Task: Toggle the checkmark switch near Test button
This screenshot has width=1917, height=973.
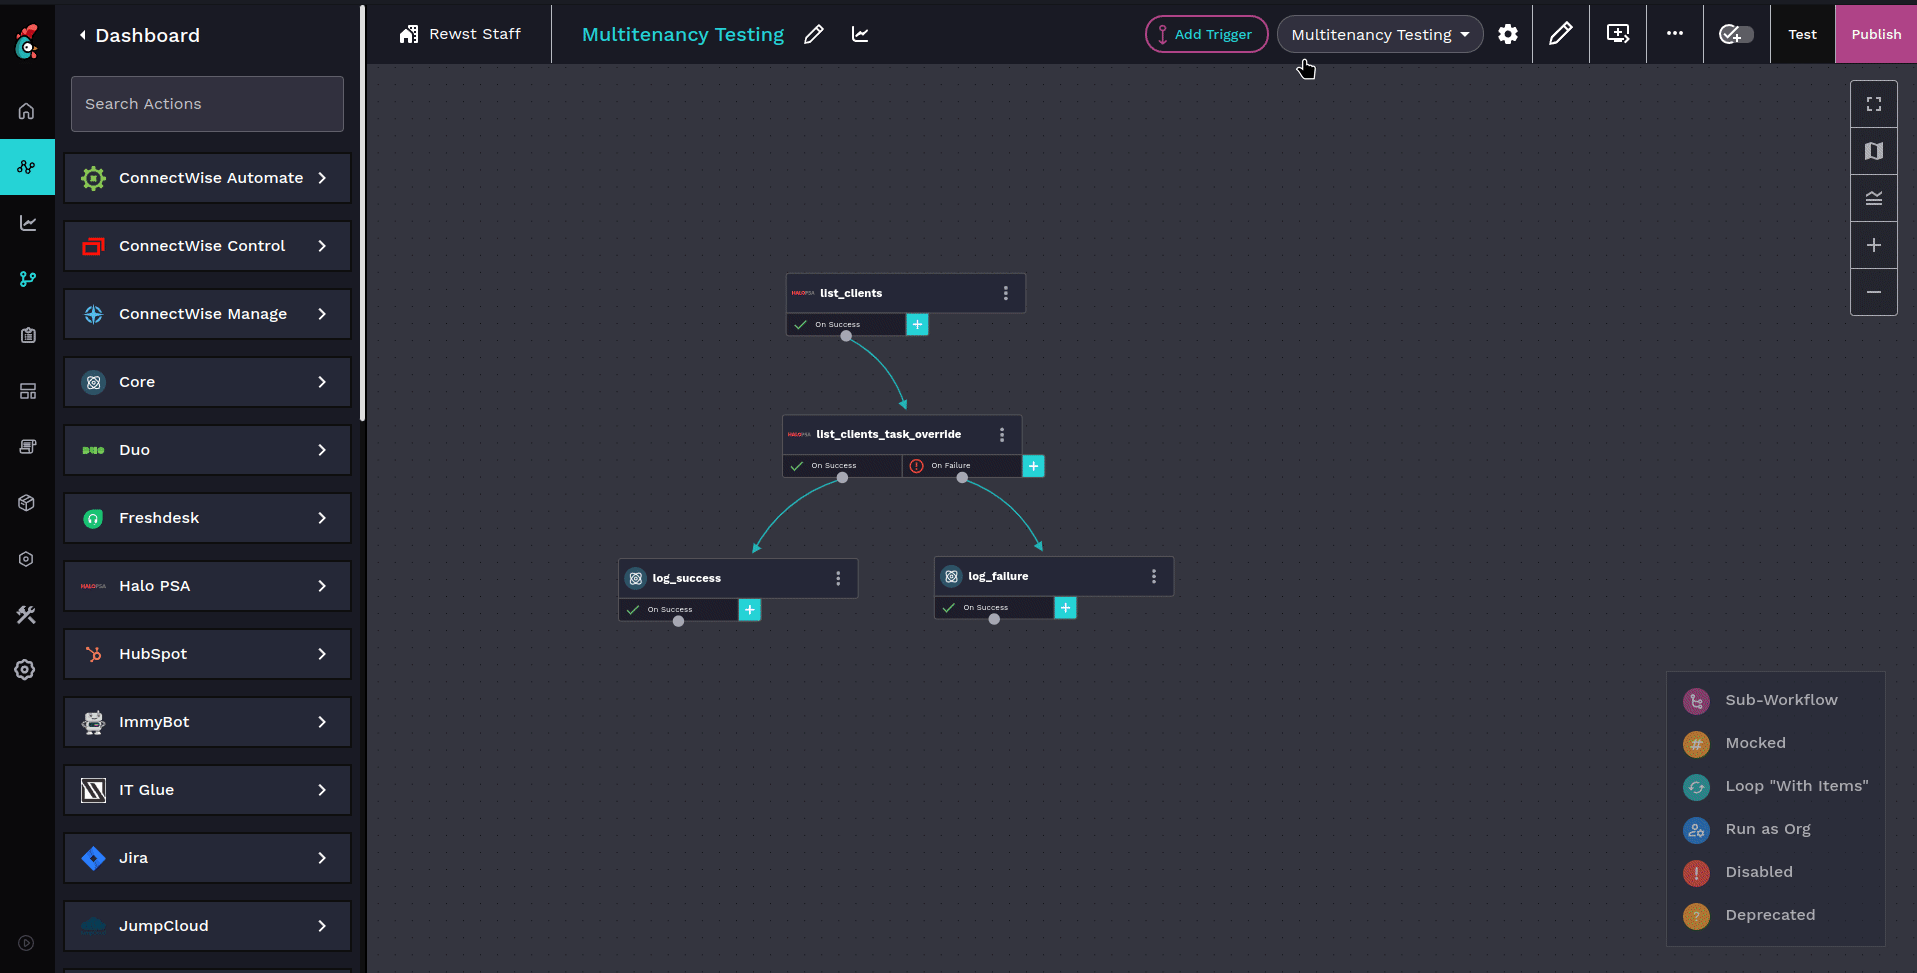Action: [x=1735, y=34]
